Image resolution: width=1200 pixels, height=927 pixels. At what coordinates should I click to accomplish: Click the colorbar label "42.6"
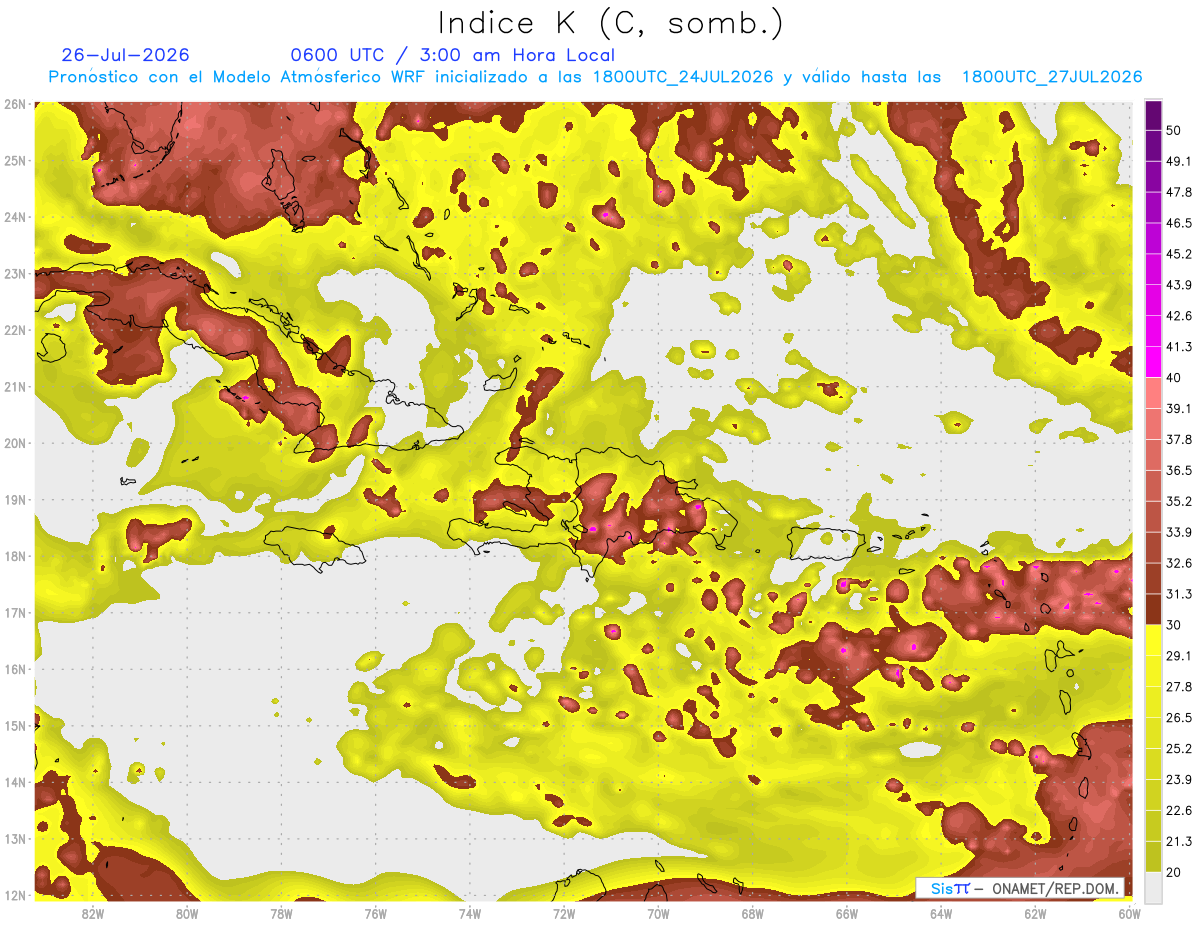point(1179,316)
